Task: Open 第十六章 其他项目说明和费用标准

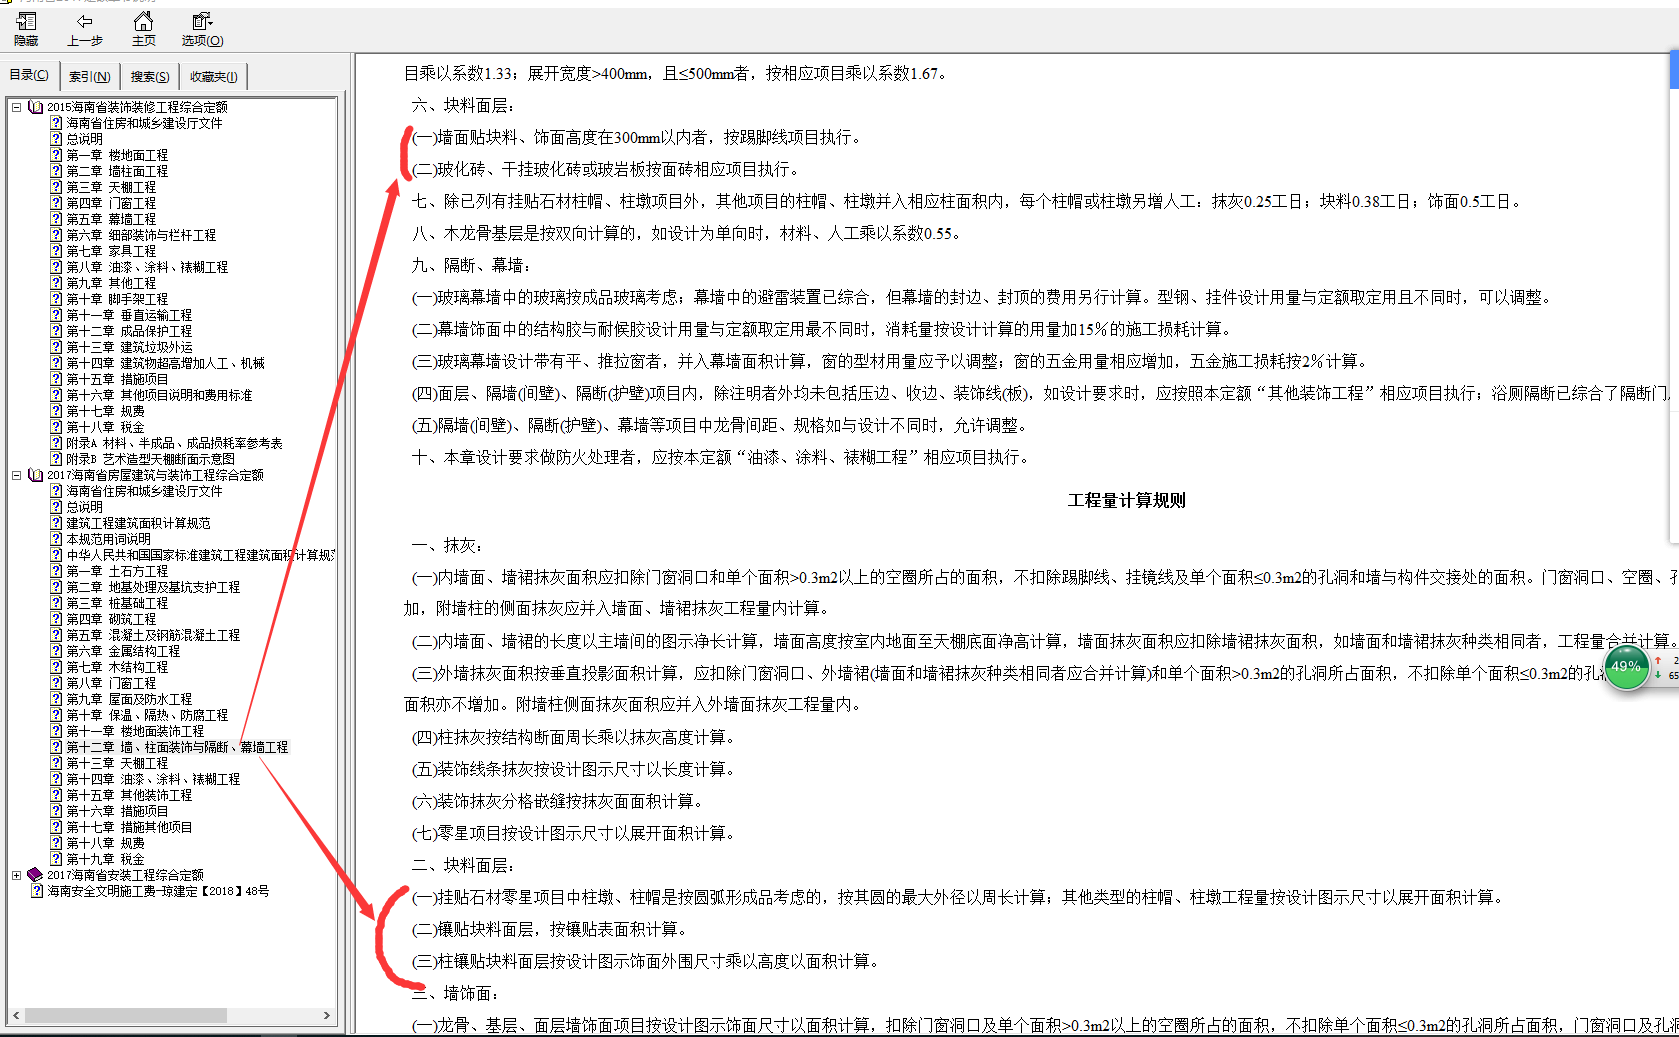Action: point(159,395)
